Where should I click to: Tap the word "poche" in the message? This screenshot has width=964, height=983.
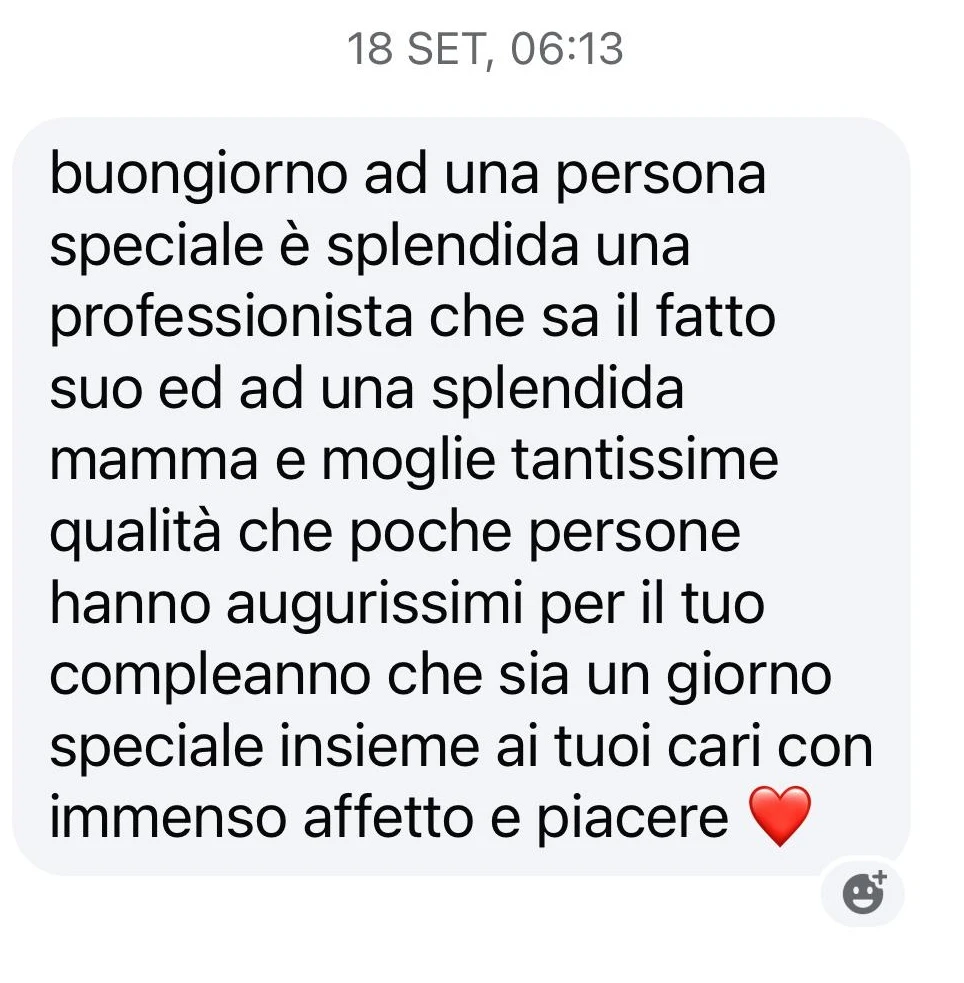coord(431,534)
